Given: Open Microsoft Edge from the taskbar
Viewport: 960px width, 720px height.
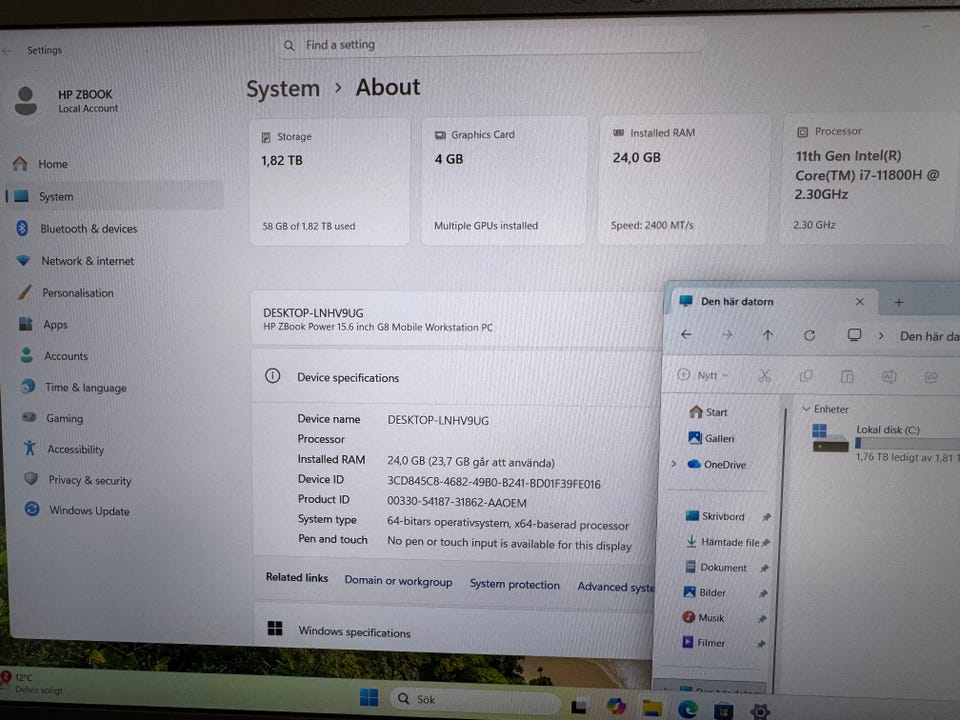Looking at the screenshot, I should (688, 708).
